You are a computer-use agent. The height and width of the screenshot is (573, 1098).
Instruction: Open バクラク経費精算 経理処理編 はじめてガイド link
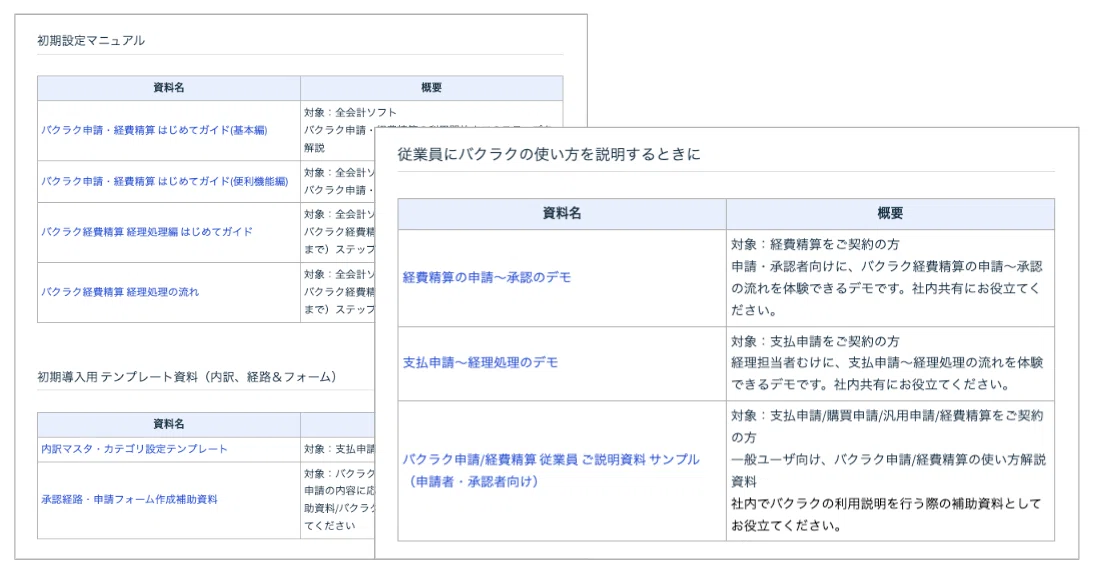pyautogui.click(x=146, y=232)
